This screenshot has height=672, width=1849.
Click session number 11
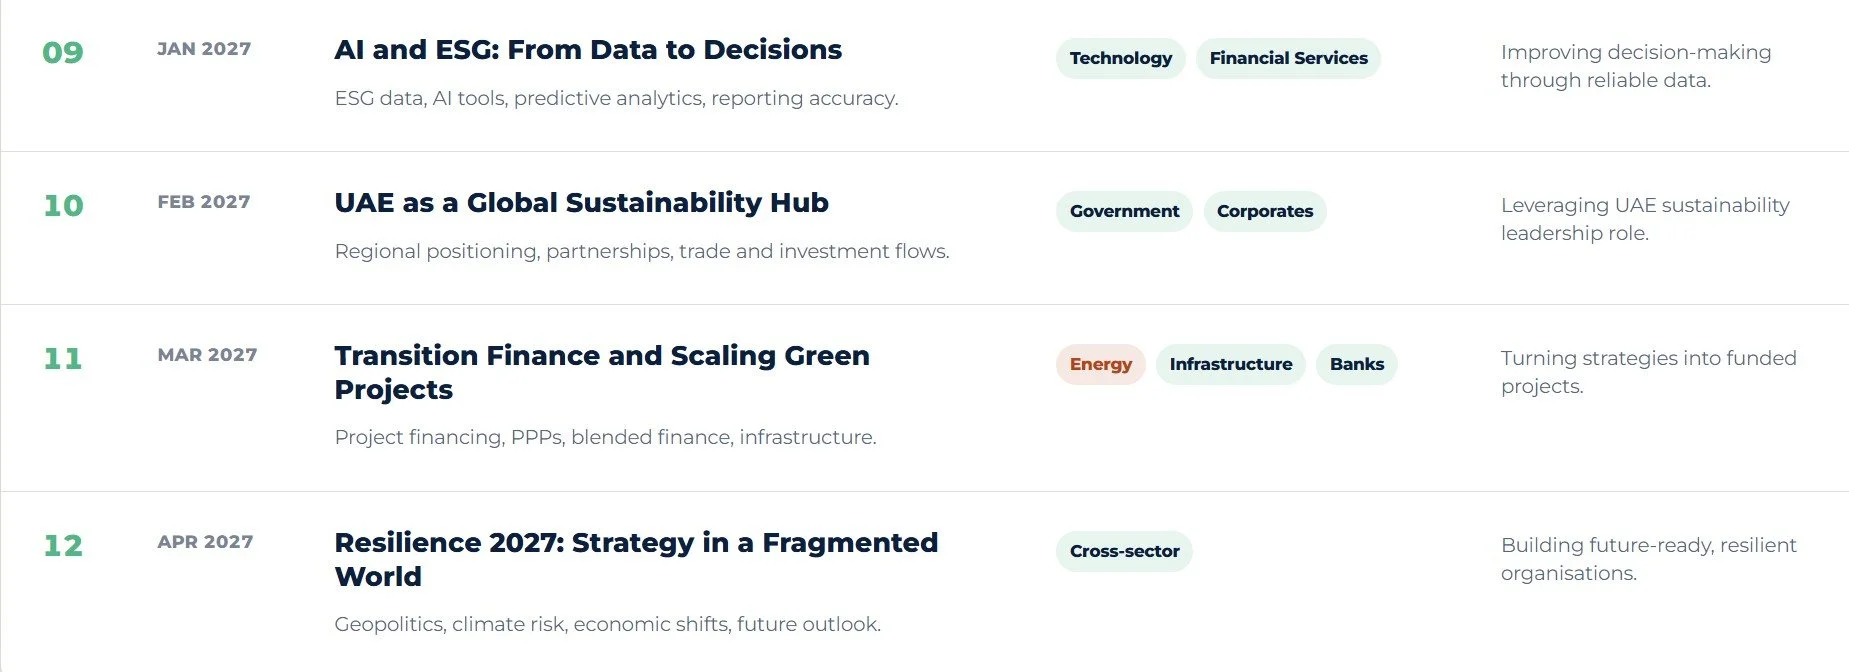click(63, 359)
